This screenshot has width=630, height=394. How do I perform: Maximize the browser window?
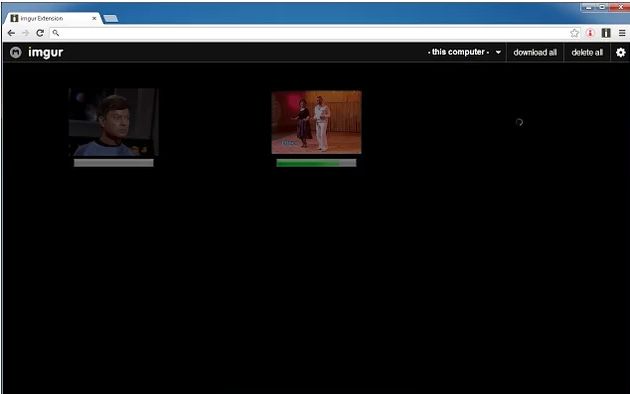click(x=602, y=7)
